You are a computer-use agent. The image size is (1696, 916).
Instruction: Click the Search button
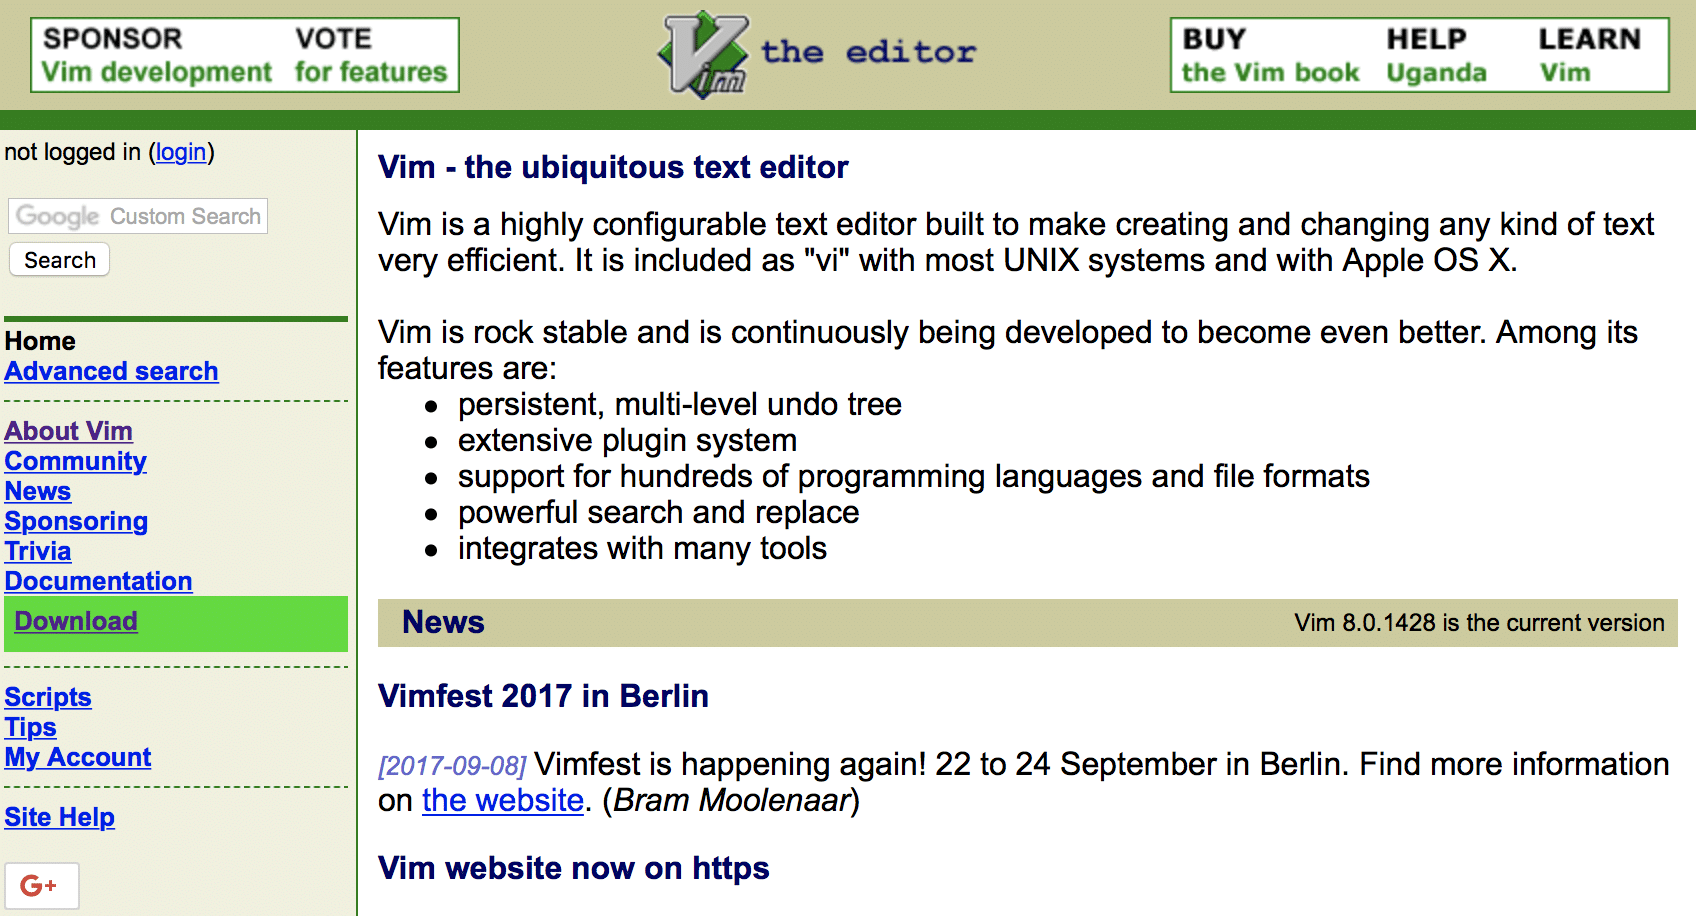click(60, 260)
